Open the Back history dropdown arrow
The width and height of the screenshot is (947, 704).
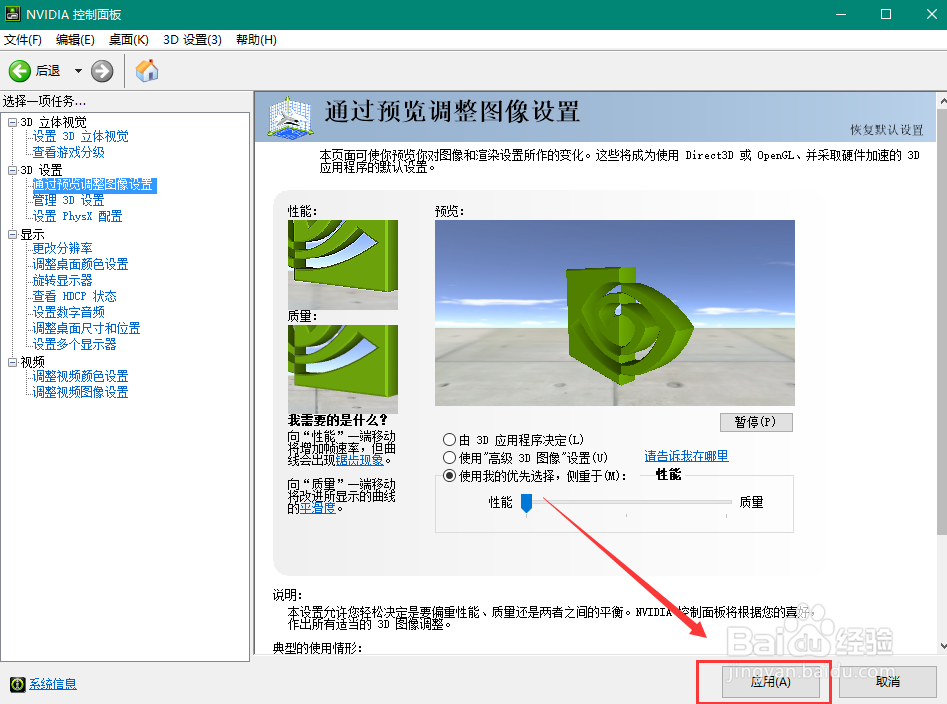[78, 71]
